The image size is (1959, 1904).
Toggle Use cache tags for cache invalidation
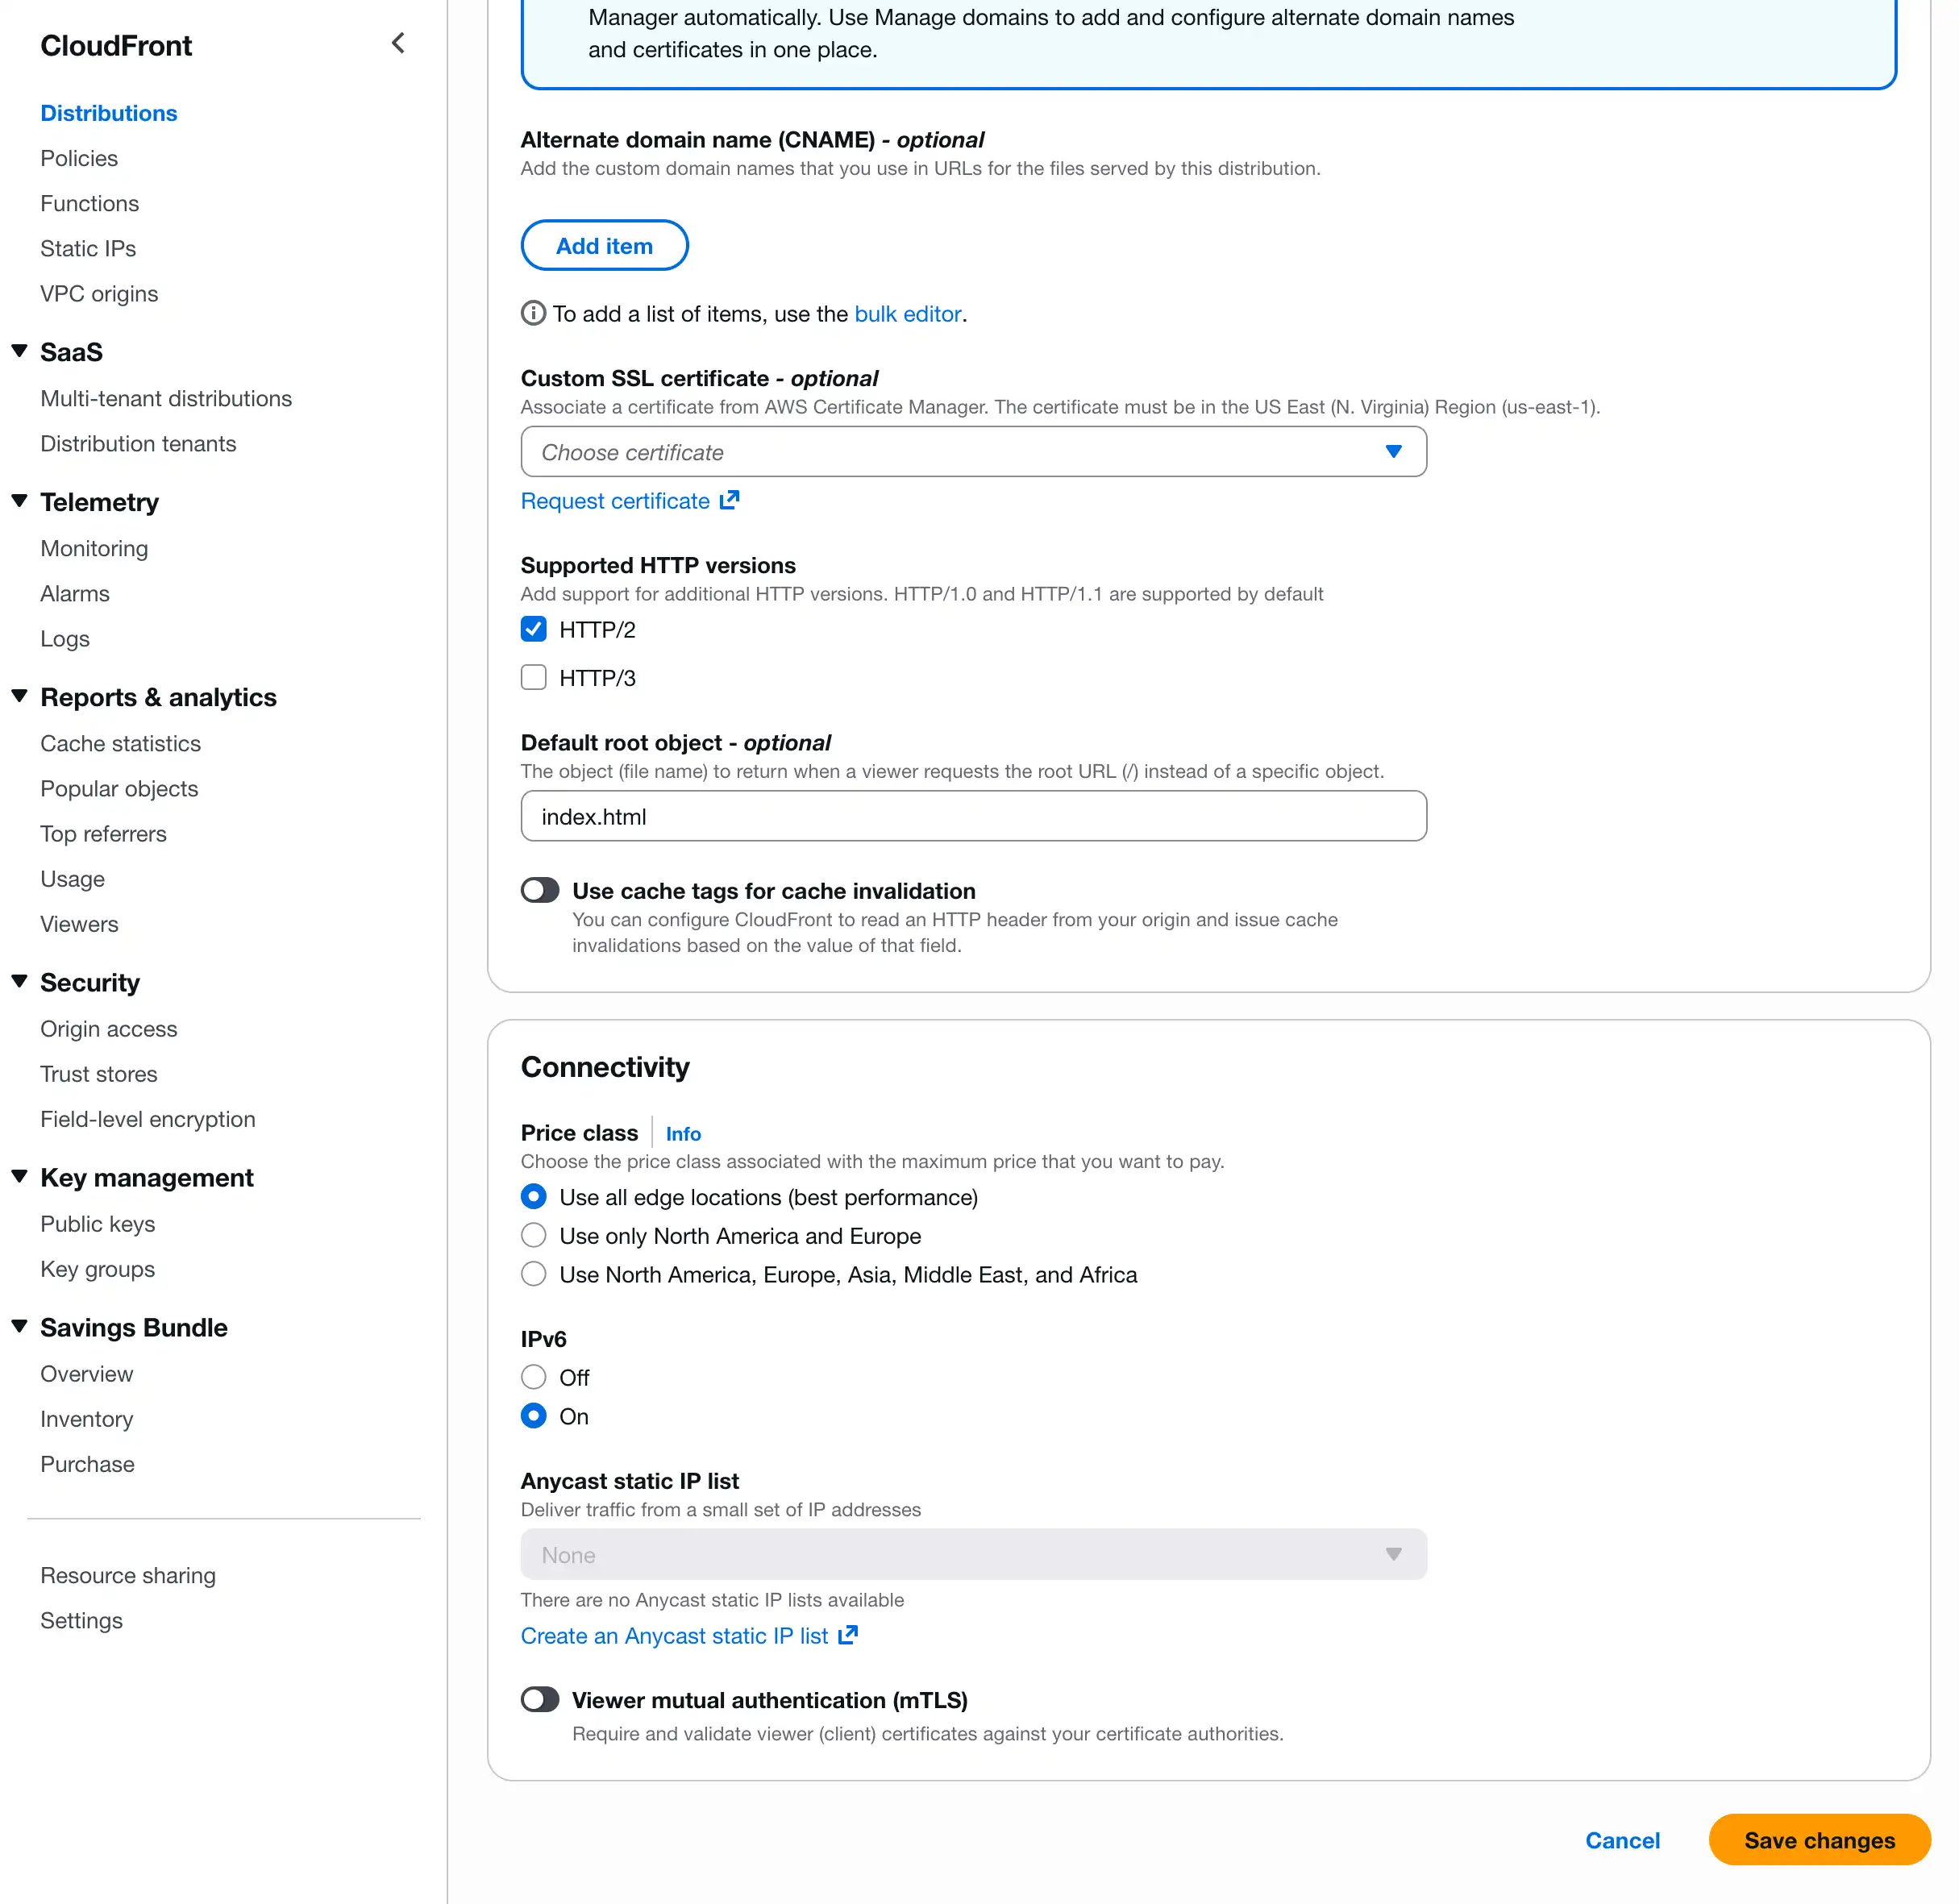point(540,890)
